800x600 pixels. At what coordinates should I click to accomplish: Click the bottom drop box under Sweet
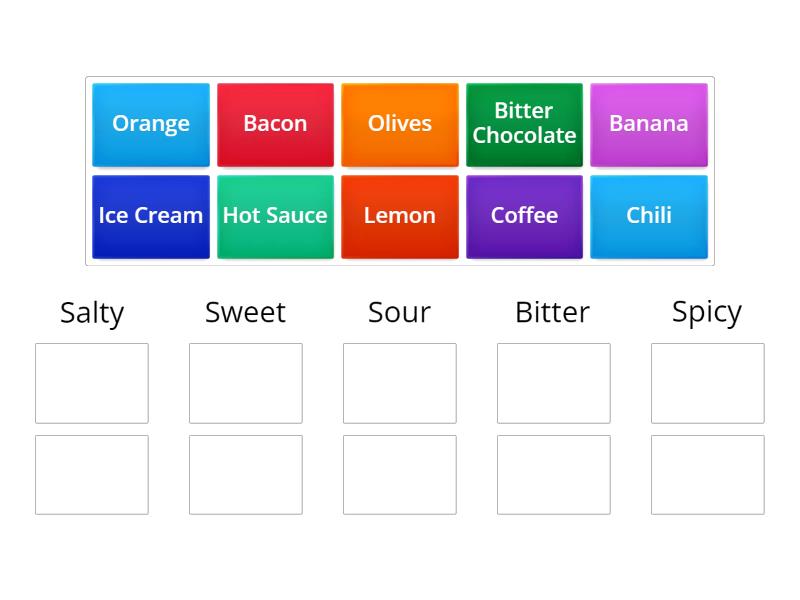pos(246,474)
